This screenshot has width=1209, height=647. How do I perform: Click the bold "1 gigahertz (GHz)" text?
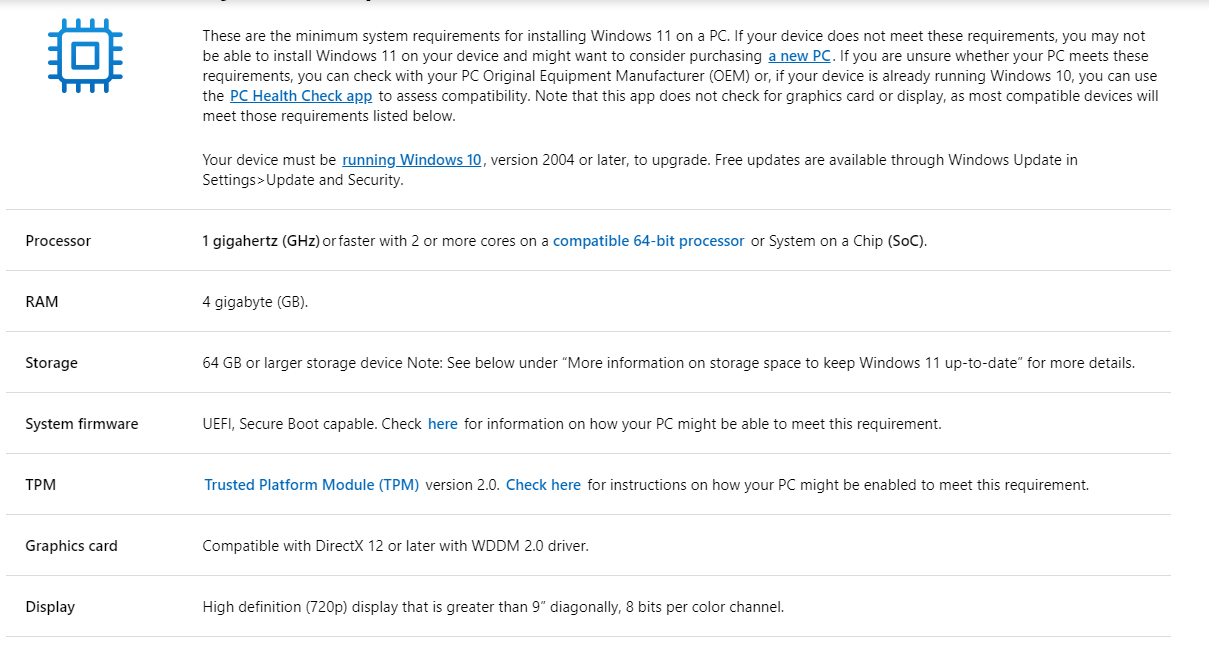261,241
